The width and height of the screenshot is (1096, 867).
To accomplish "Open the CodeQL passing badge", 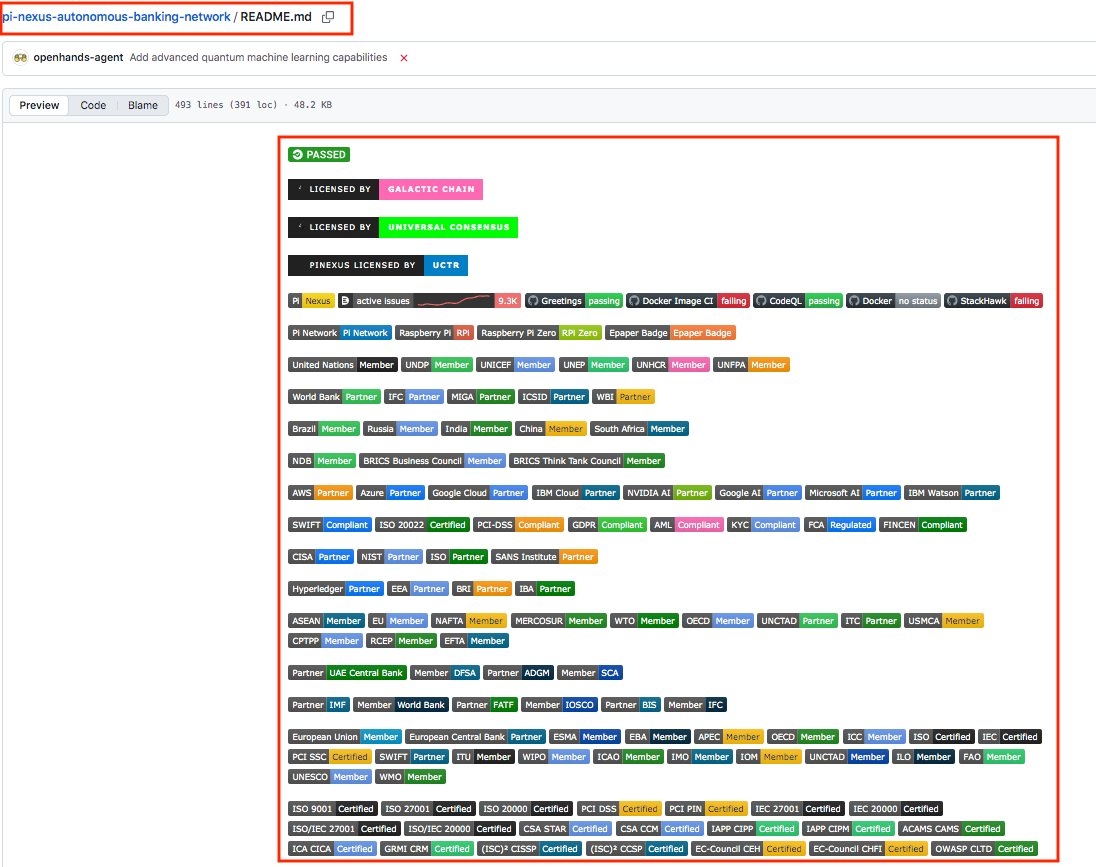I will point(798,301).
